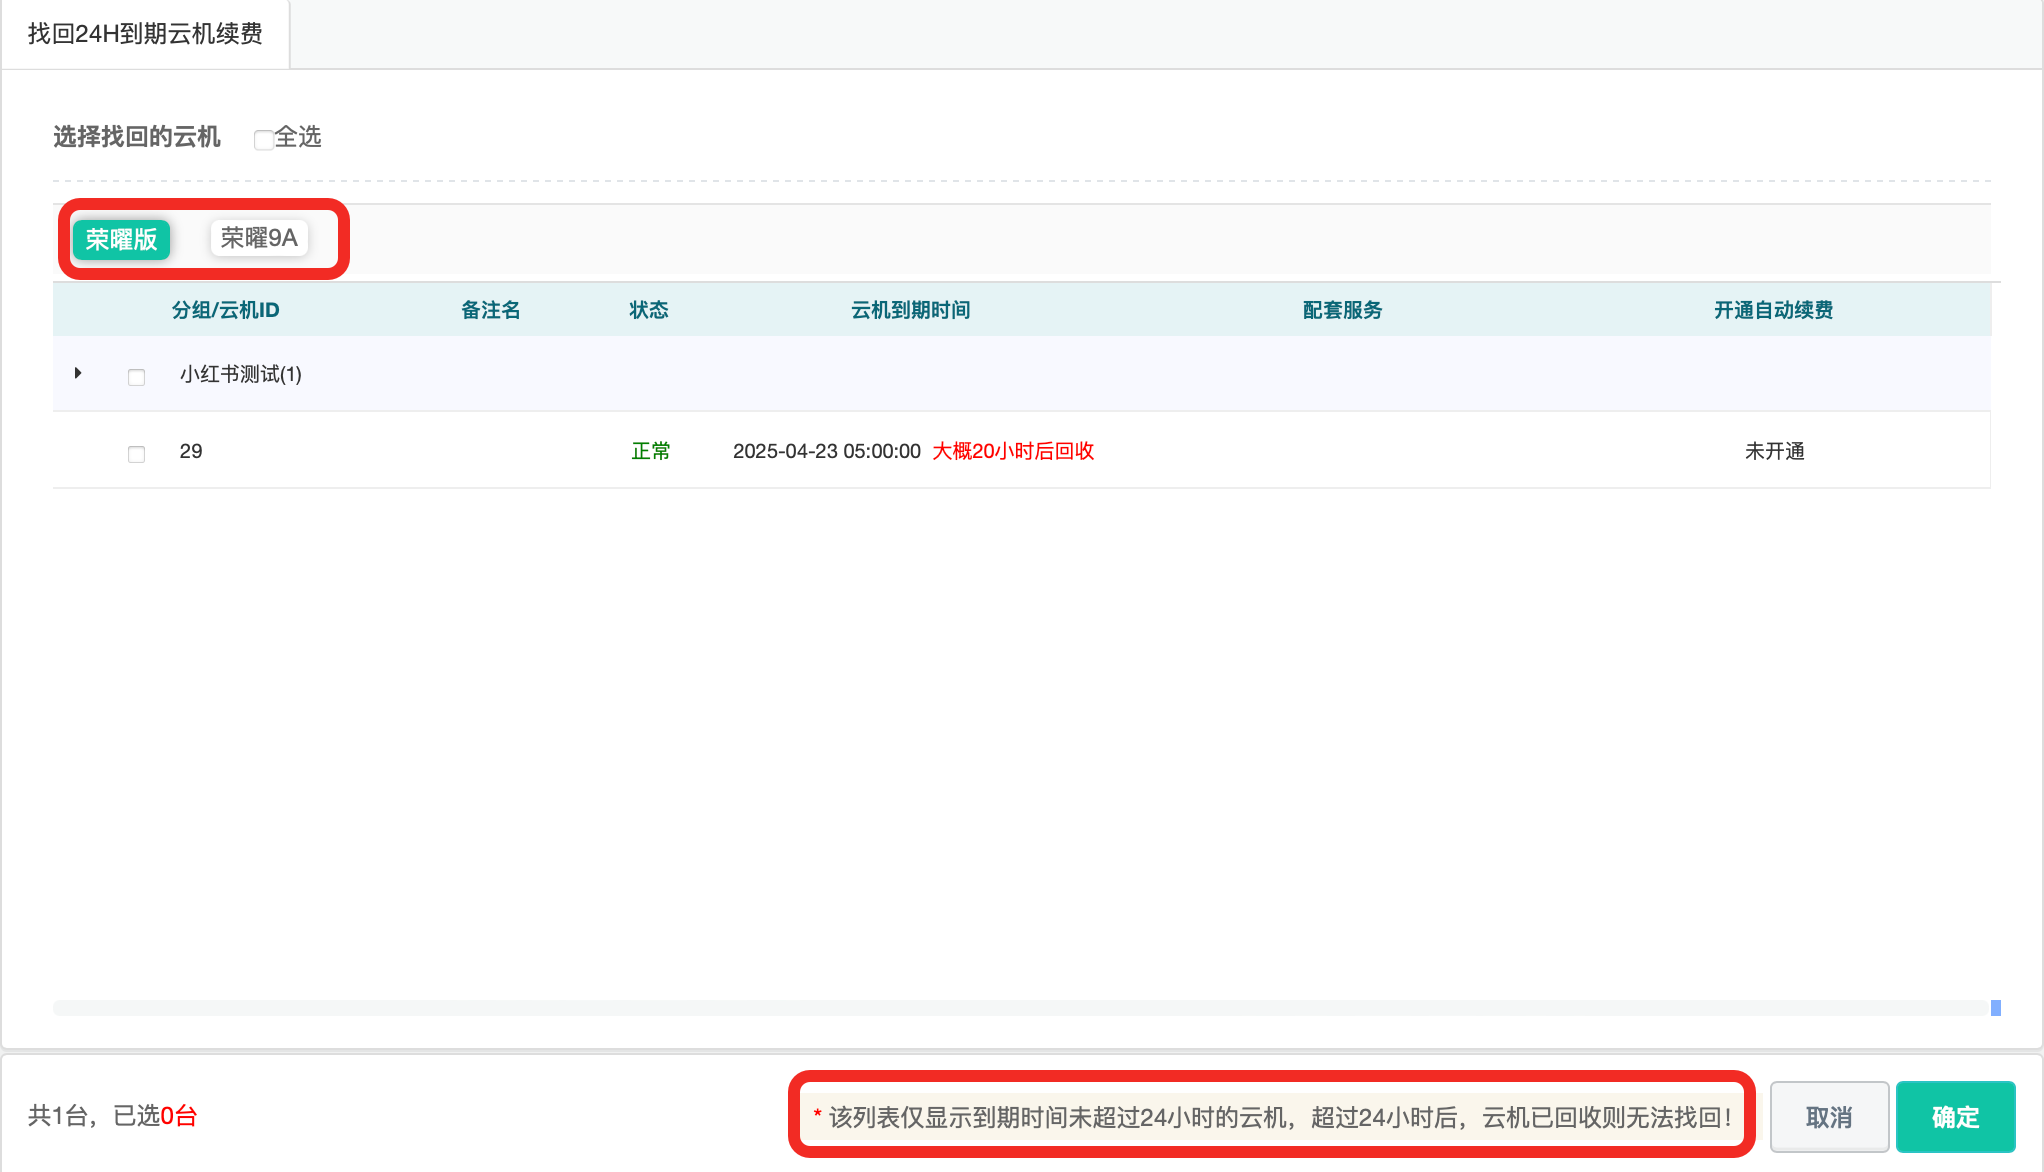Screen dimensions: 2044x1172
Task: Click the 配套服务 column header
Action: pos(1342,310)
